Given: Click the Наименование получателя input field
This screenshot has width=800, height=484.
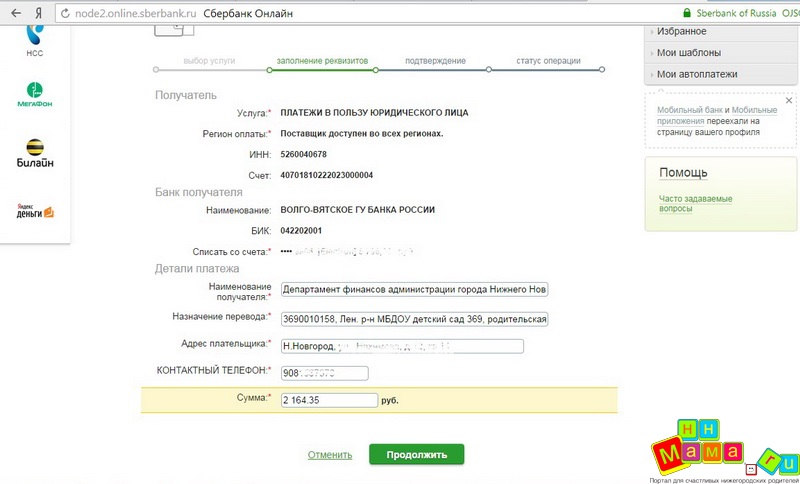Looking at the screenshot, I should point(414,290).
